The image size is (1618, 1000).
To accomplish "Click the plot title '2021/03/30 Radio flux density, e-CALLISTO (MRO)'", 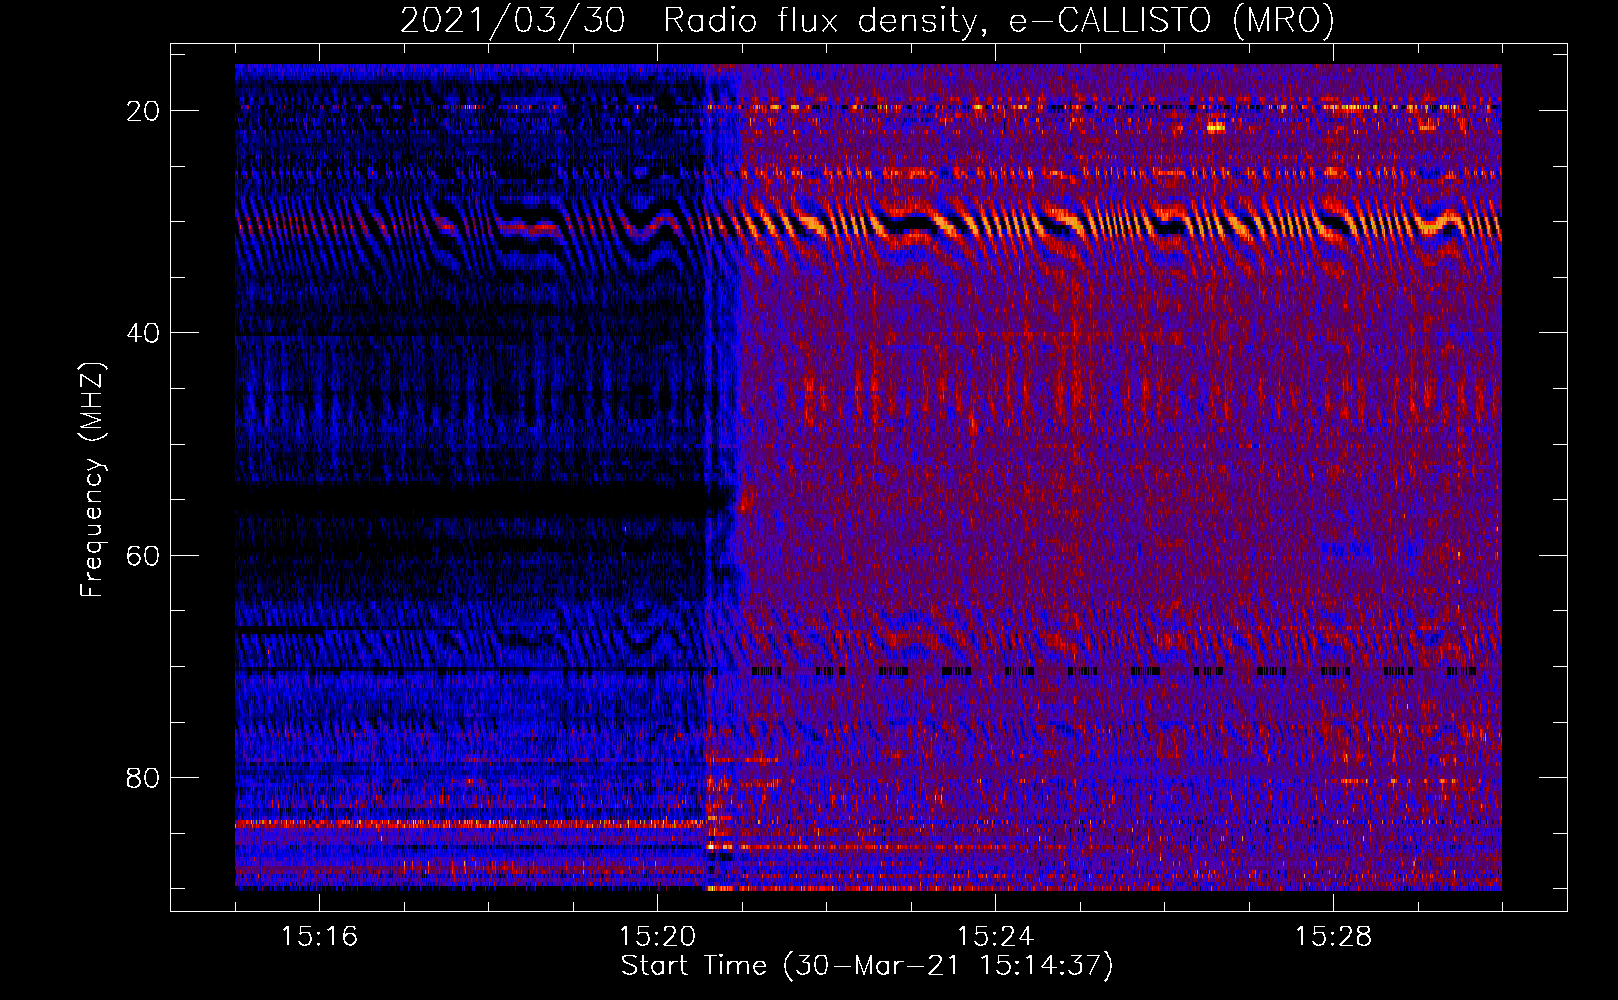I will click(867, 21).
